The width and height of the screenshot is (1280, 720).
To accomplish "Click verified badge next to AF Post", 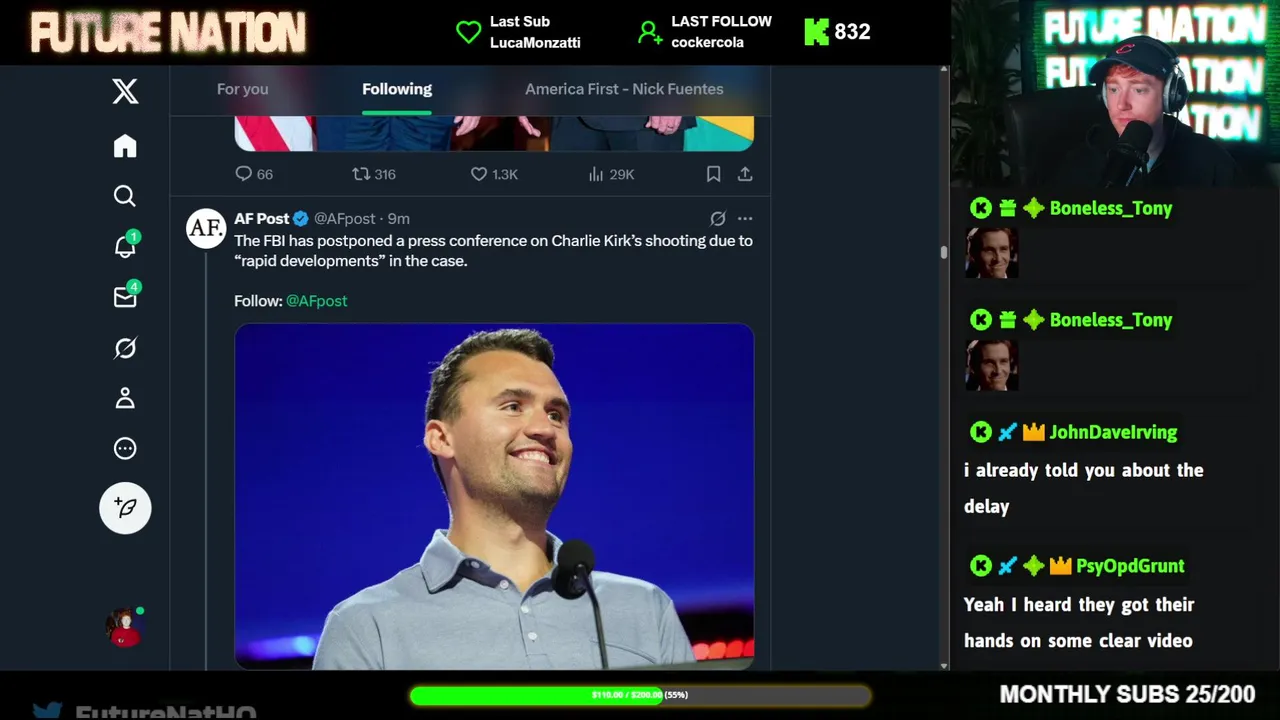I will [300, 218].
